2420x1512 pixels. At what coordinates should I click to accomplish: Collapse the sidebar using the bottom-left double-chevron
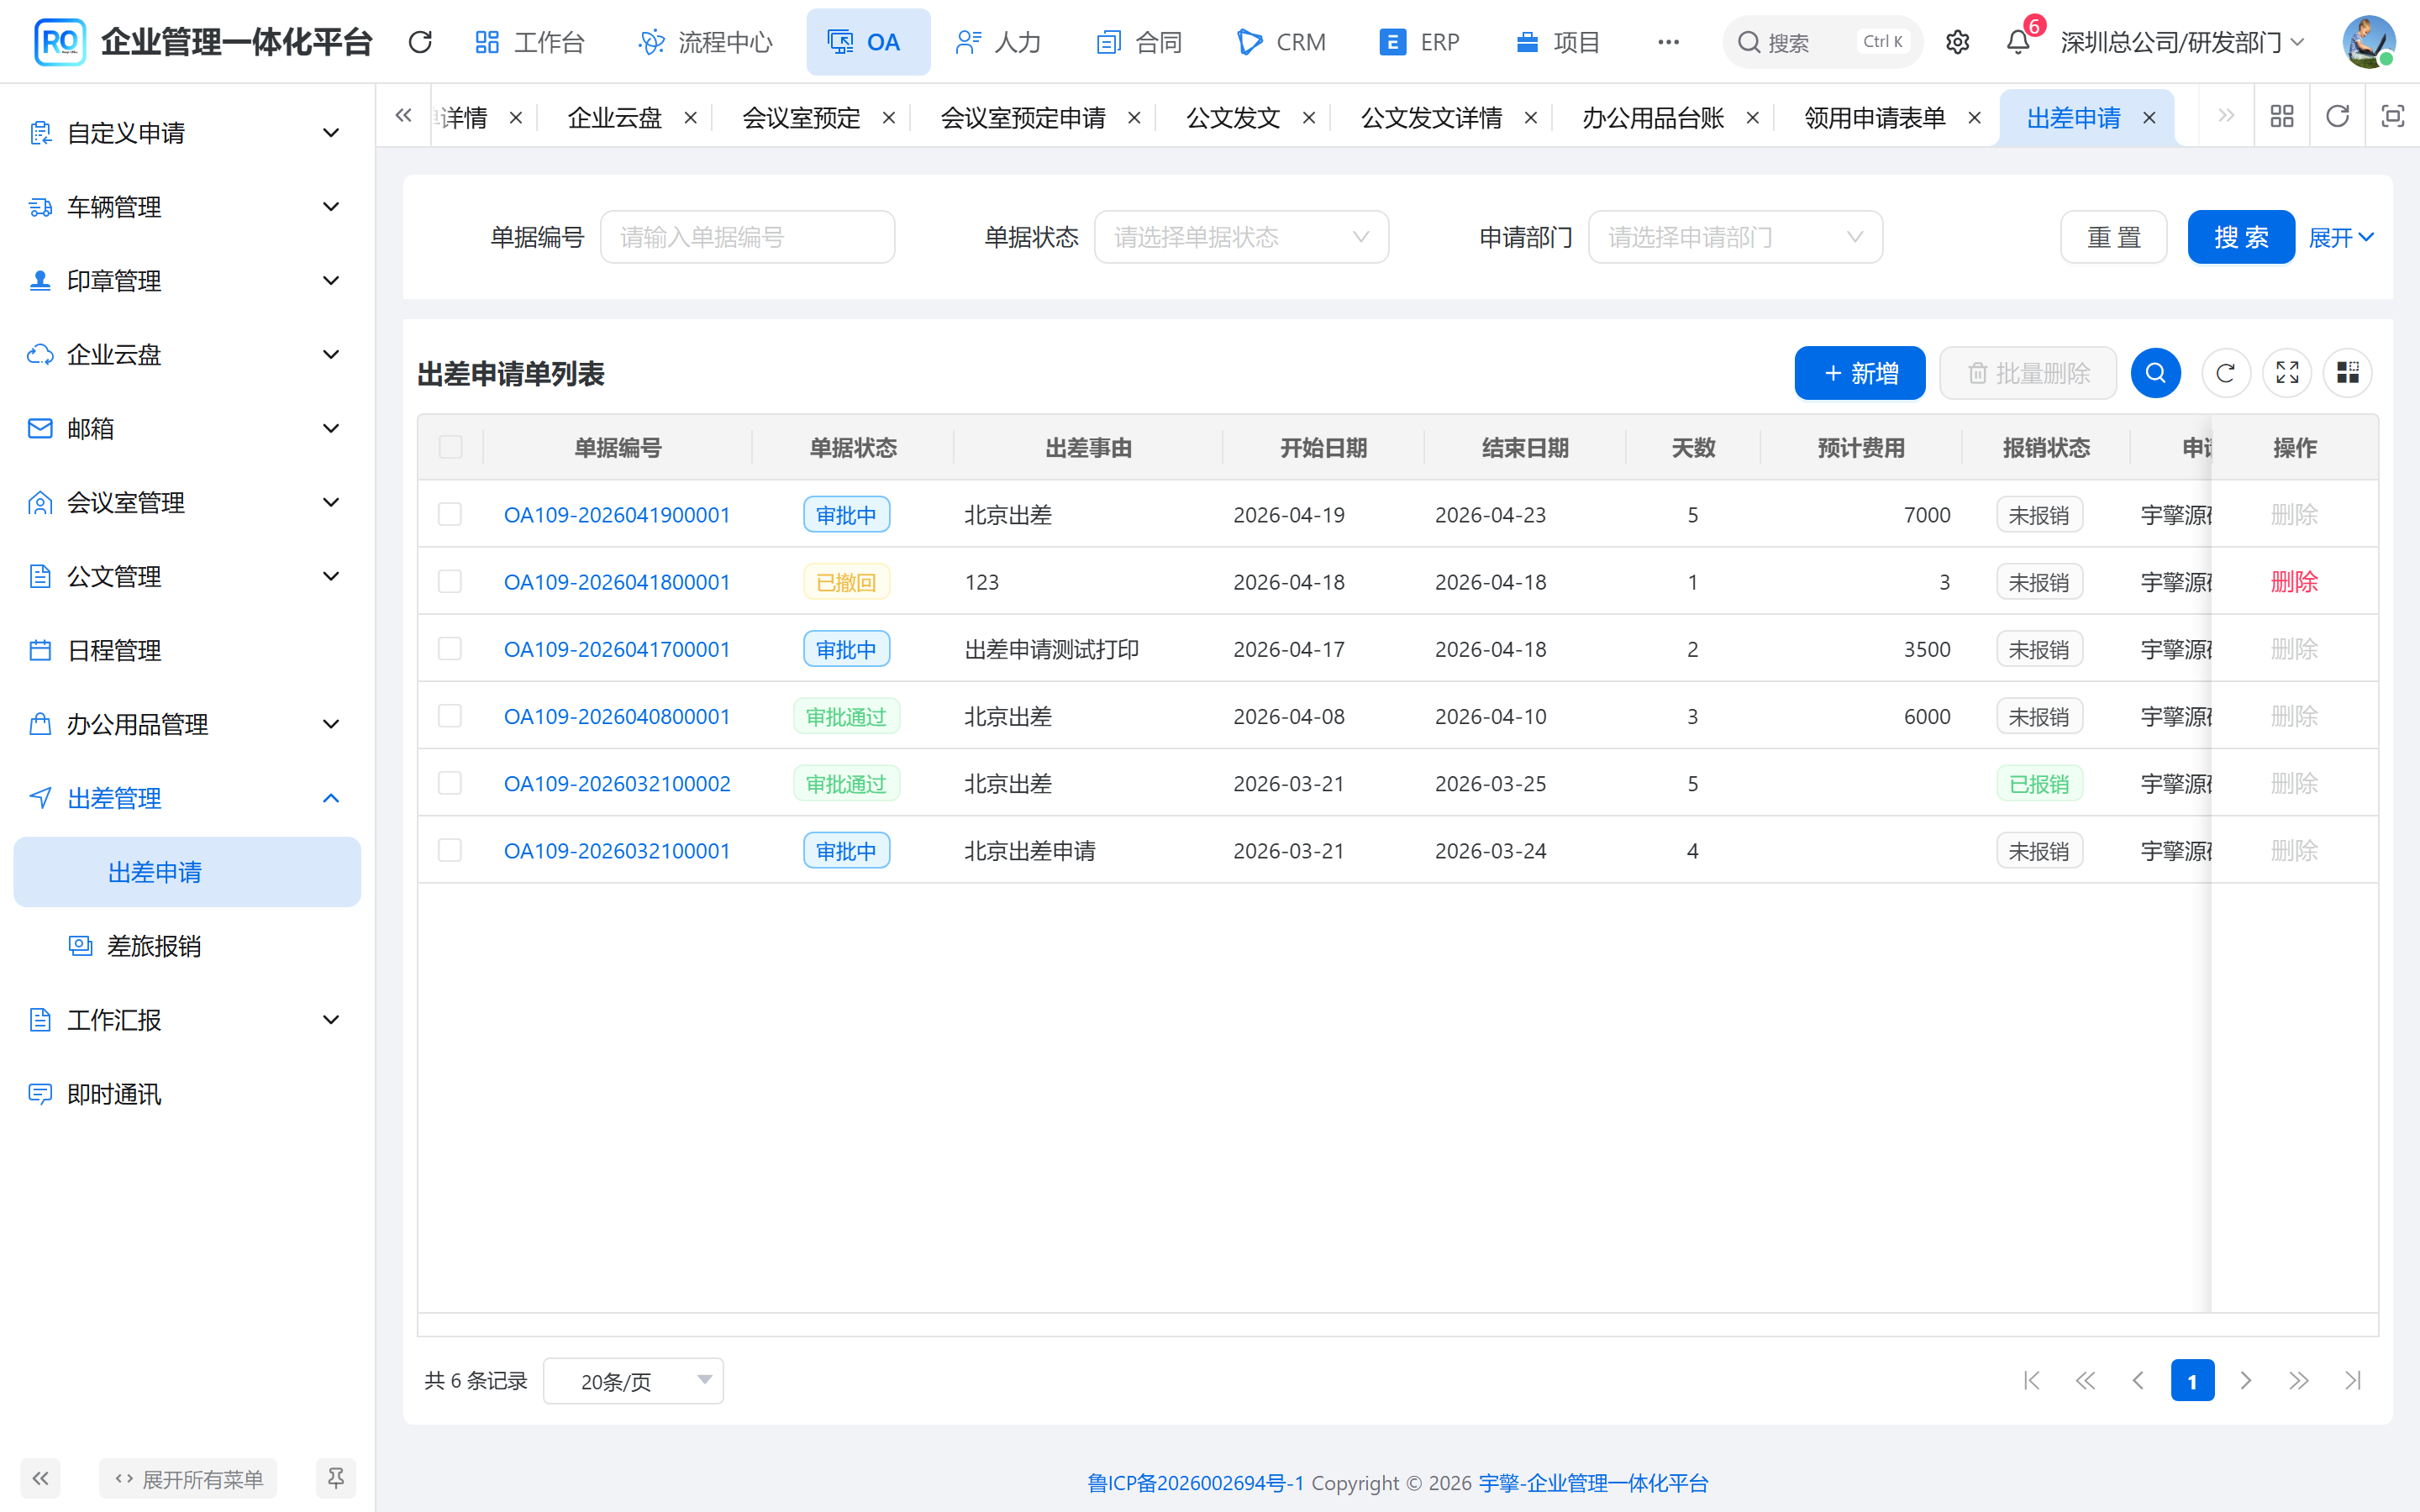tap(40, 1478)
